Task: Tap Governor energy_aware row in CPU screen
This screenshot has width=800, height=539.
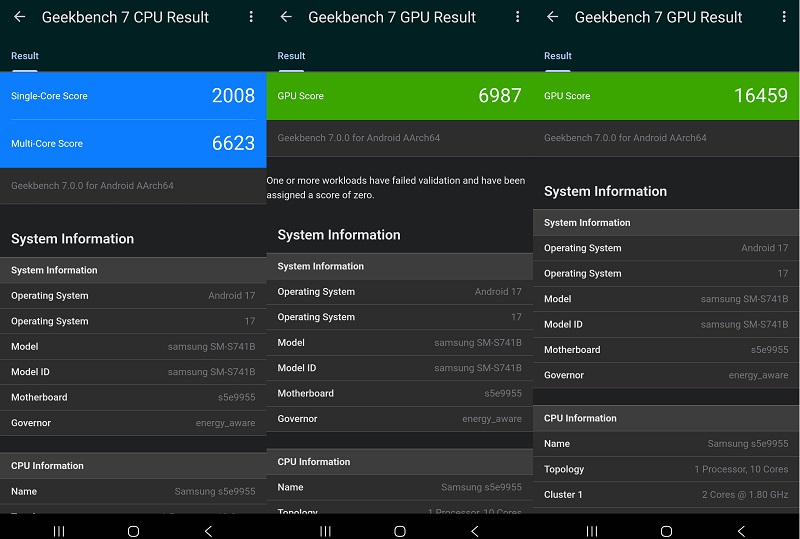Action: point(133,423)
